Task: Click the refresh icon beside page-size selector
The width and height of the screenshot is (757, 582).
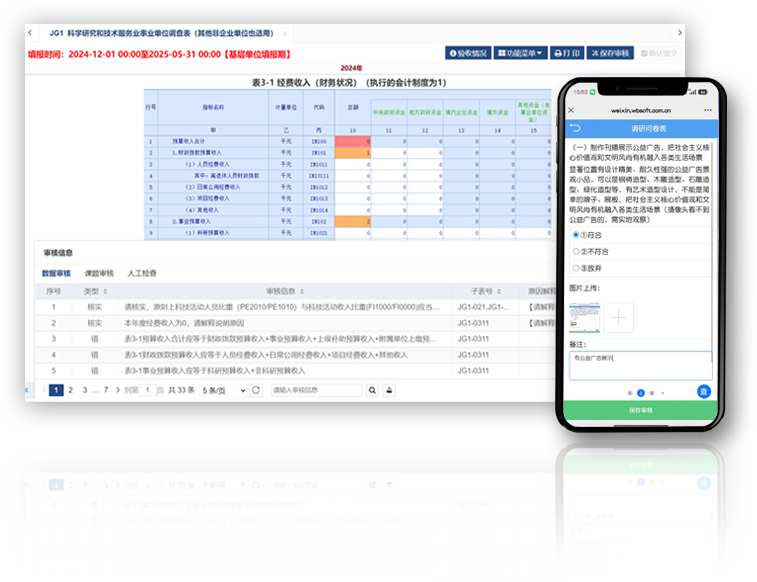Action: (x=256, y=390)
